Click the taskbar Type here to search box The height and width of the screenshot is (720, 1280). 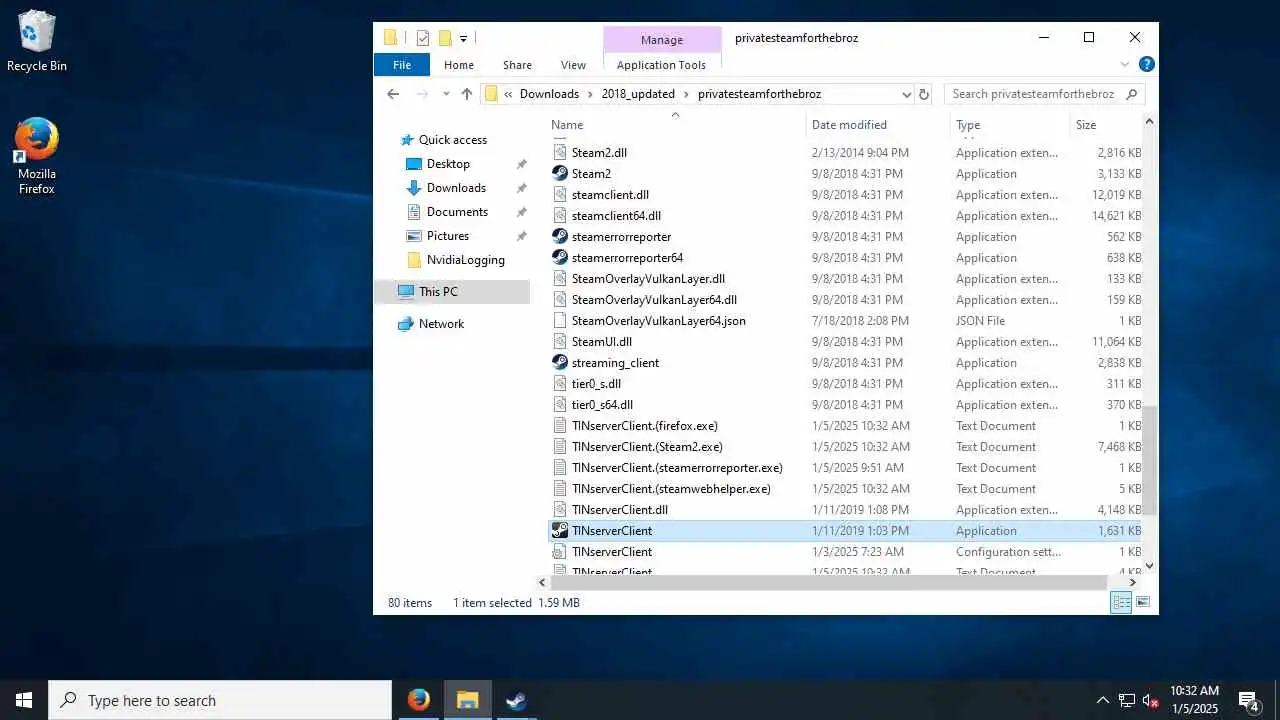(220, 700)
